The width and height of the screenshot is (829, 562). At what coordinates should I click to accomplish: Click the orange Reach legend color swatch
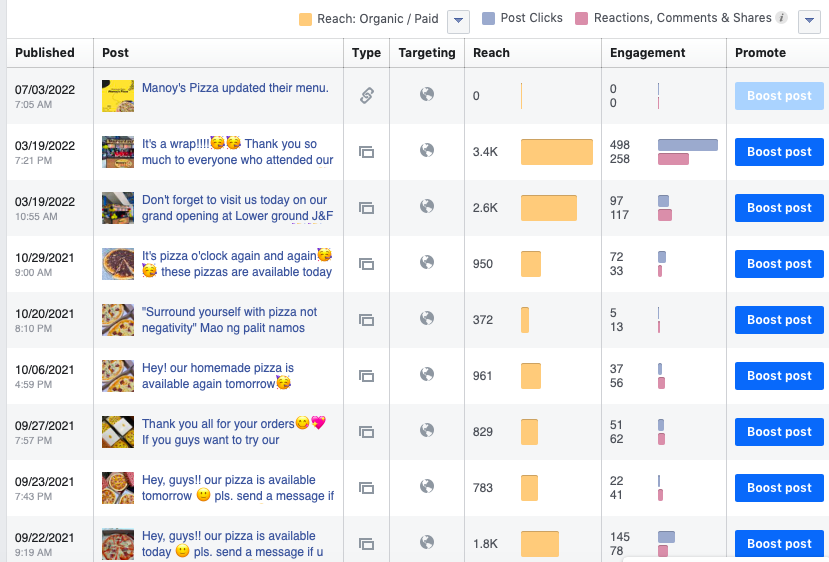click(x=306, y=19)
